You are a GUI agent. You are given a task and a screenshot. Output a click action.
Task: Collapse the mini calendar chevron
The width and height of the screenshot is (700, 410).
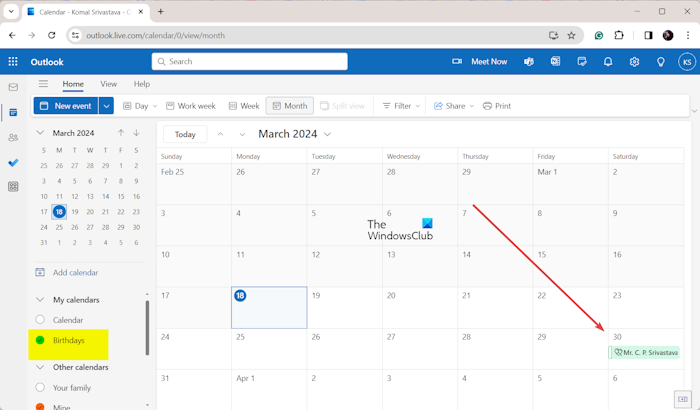click(x=40, y=133)
